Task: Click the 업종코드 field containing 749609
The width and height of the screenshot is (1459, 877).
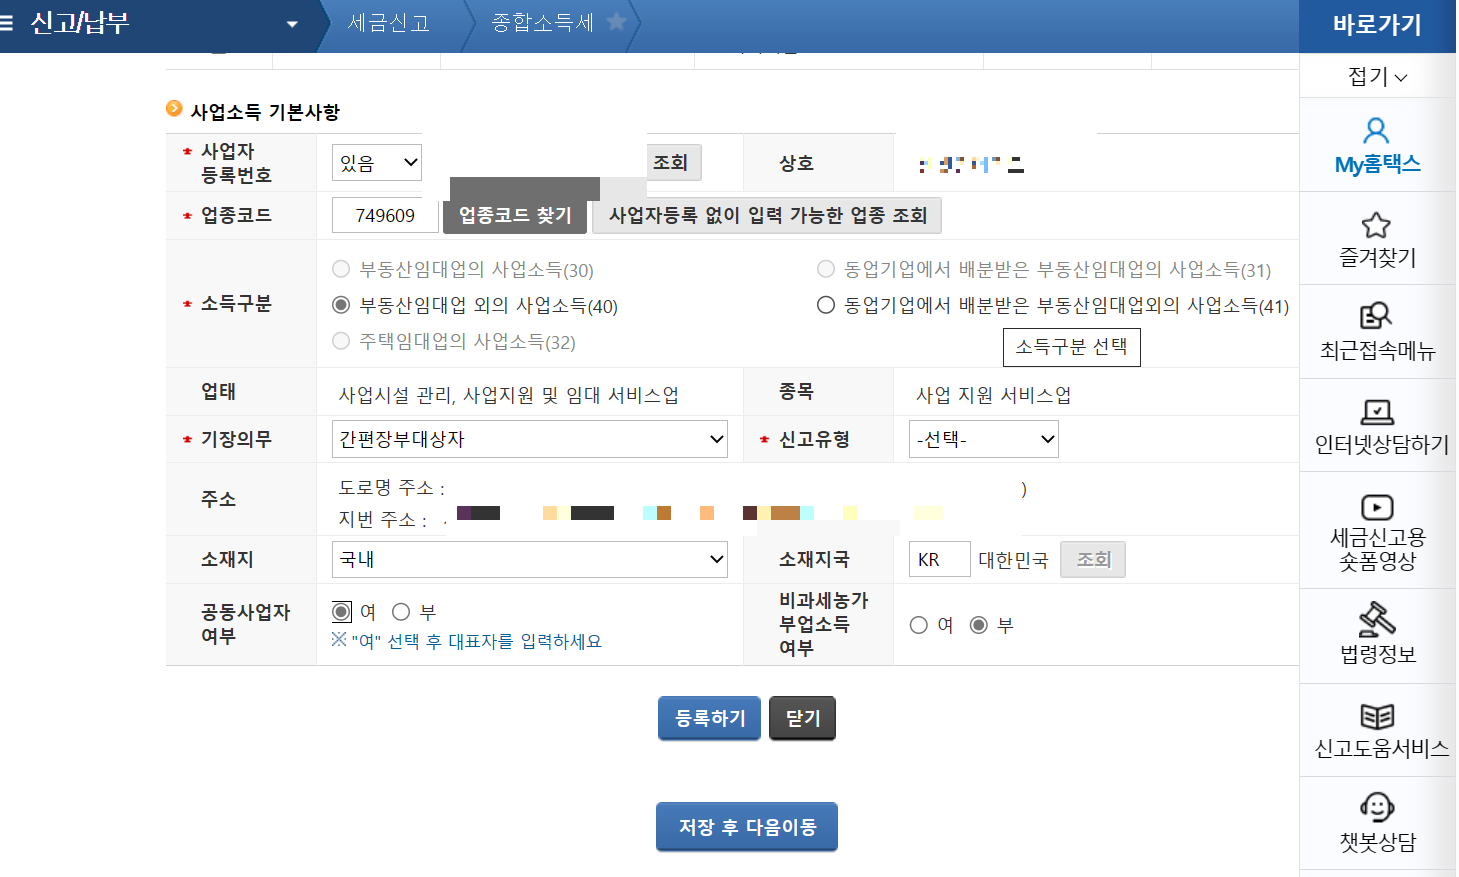Action: pos(385,215)
